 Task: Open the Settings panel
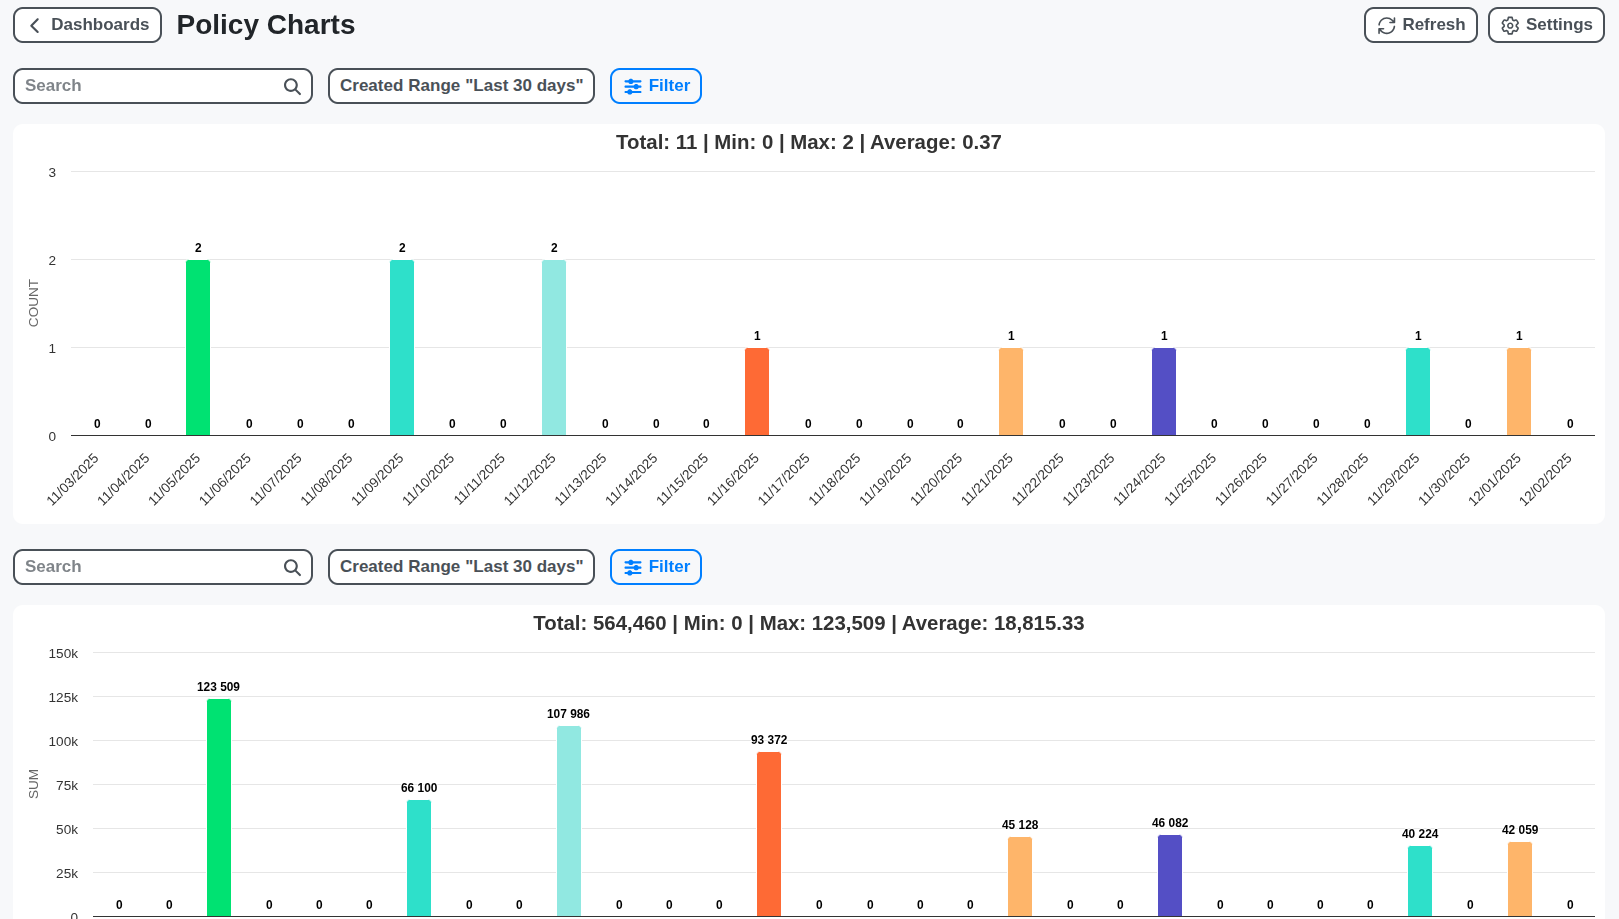point(1546,25)
